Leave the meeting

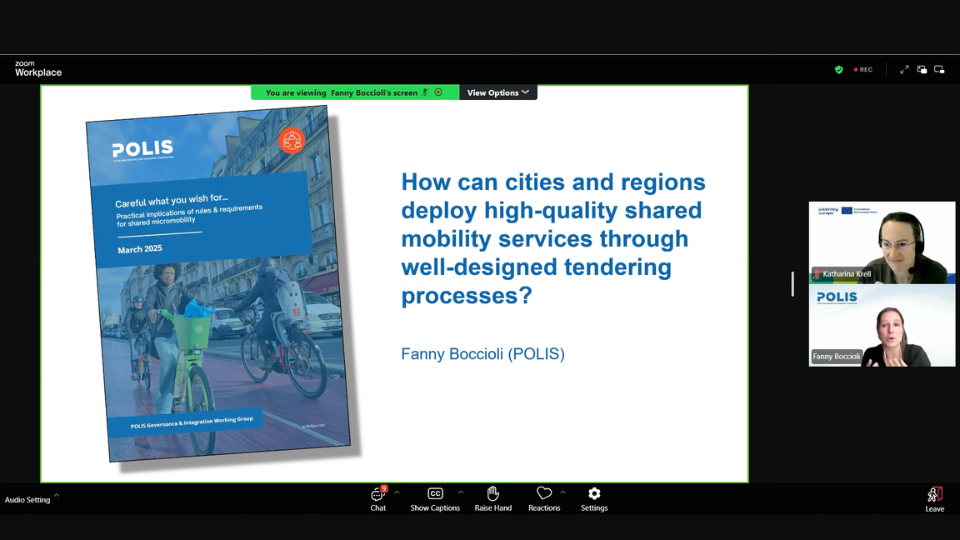934,499
